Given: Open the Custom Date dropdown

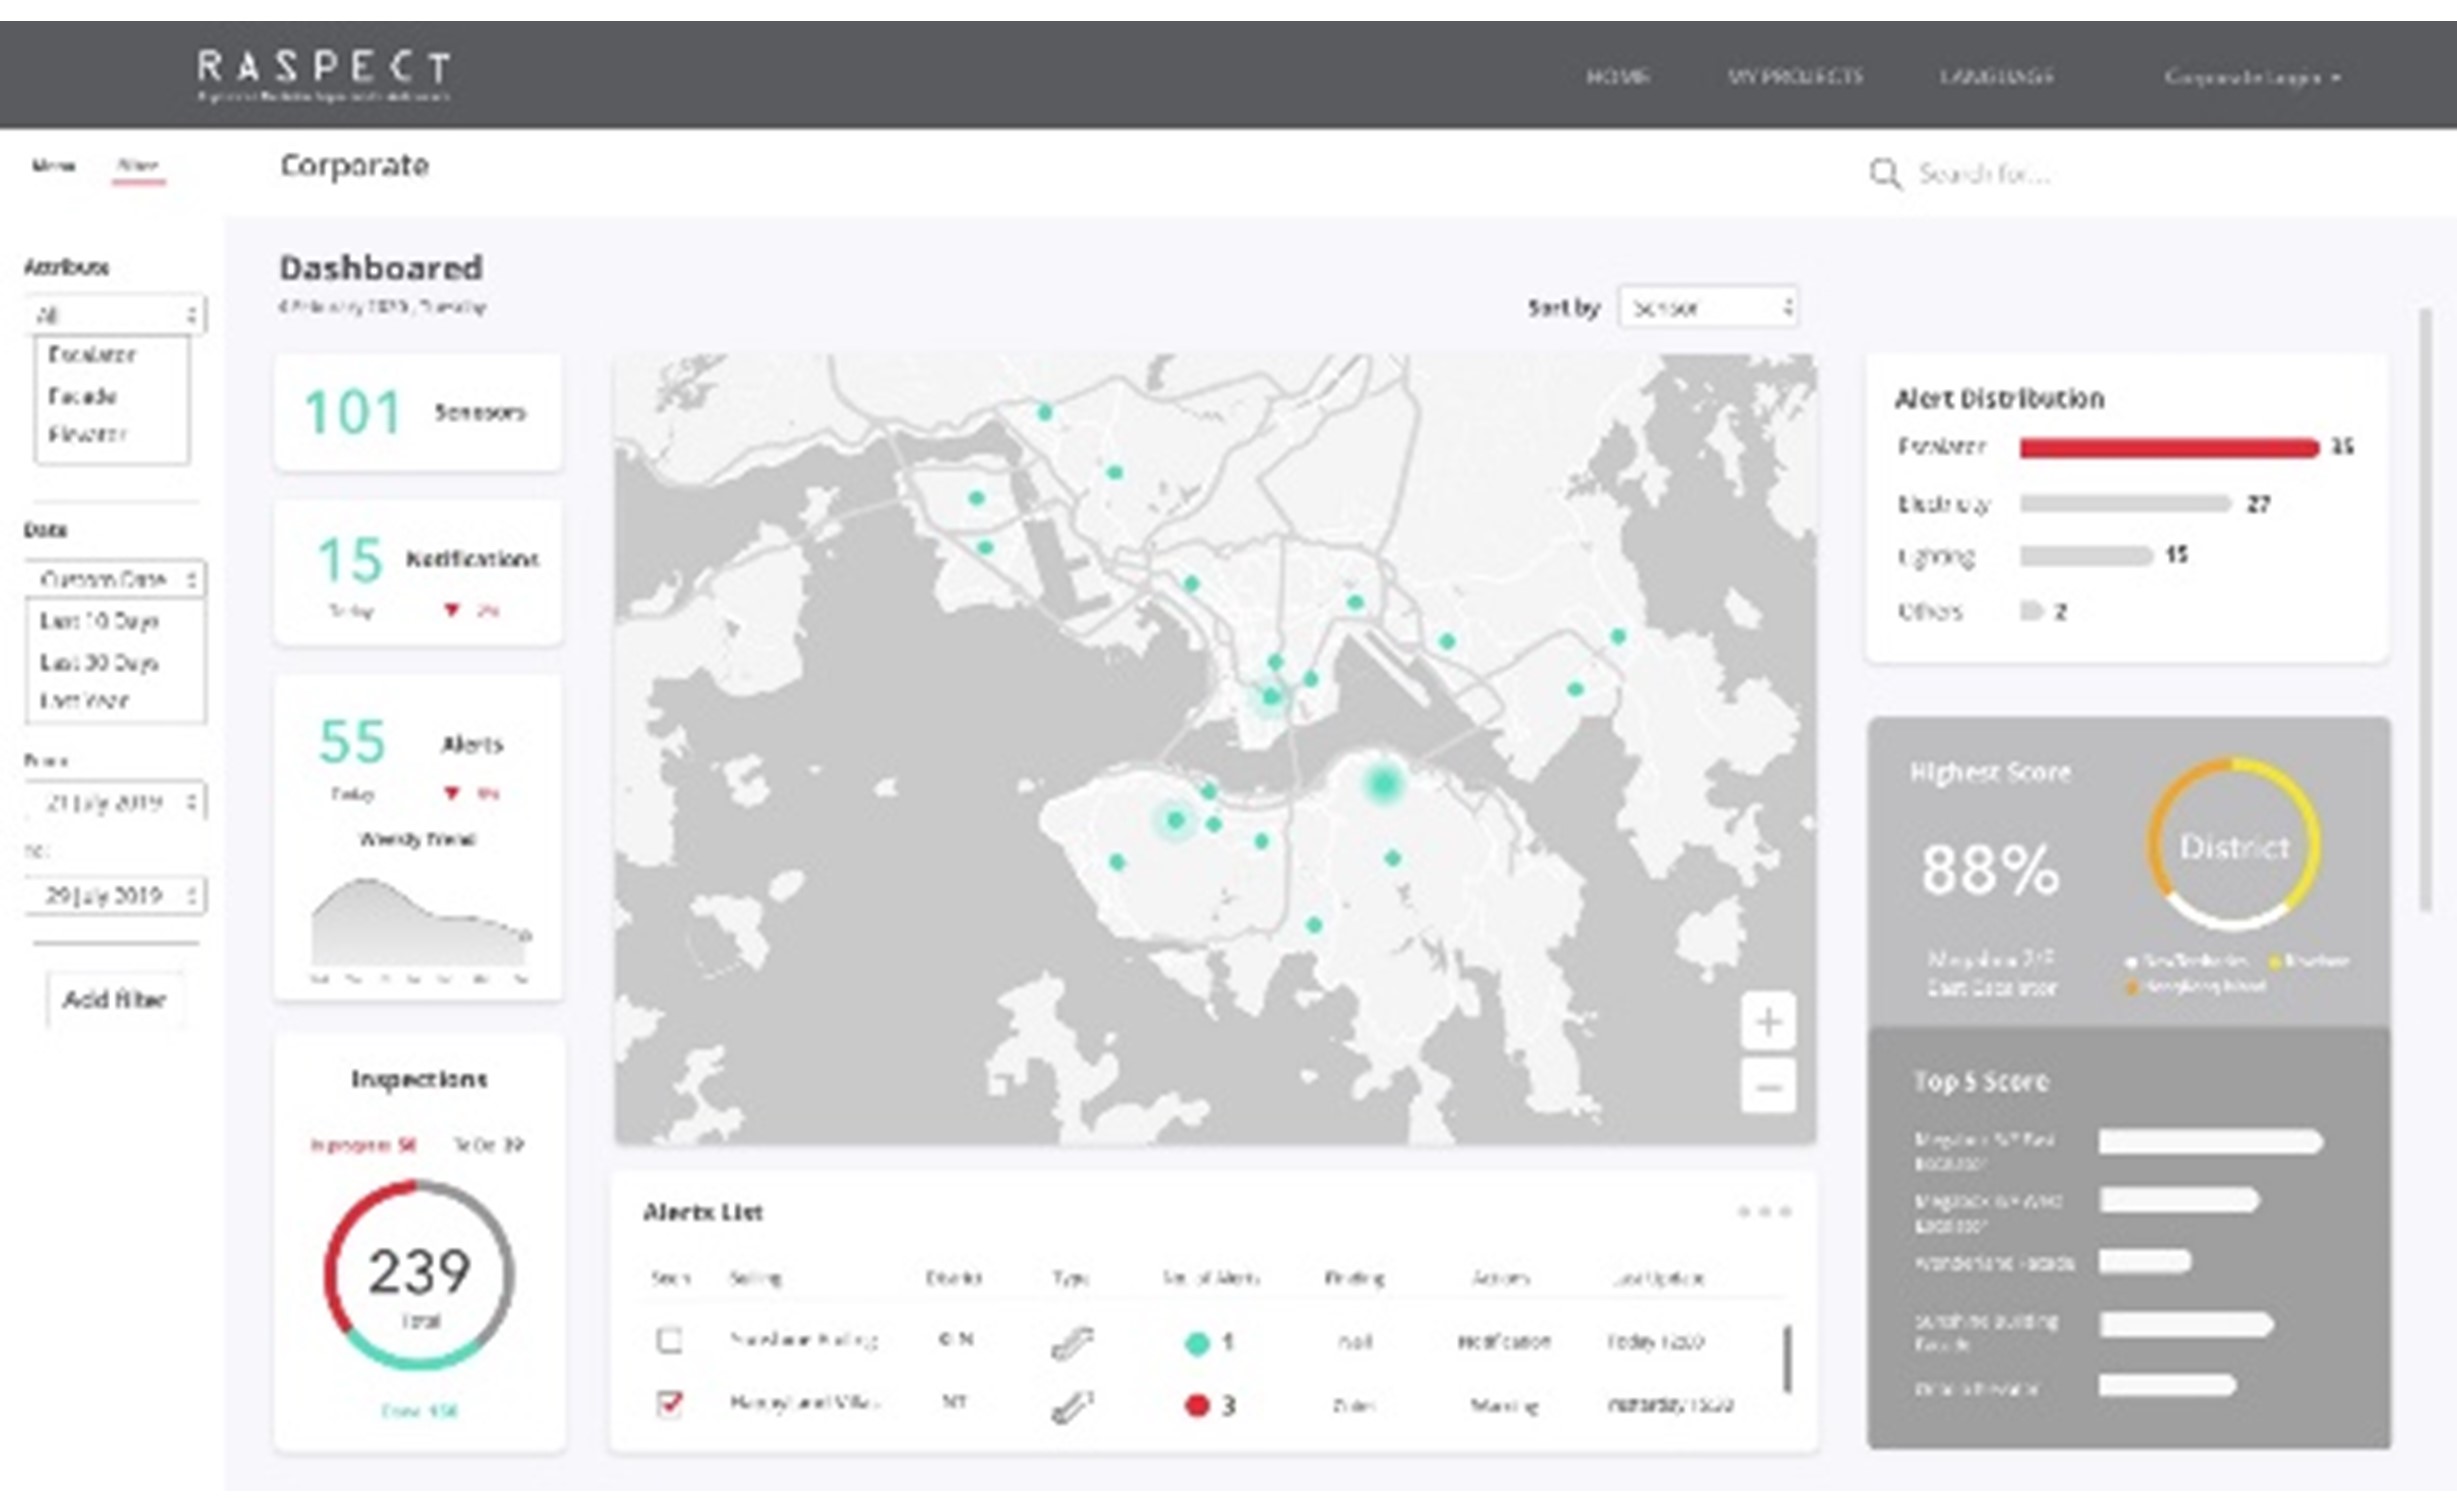Looking at the screenshot, I should 116,579.
